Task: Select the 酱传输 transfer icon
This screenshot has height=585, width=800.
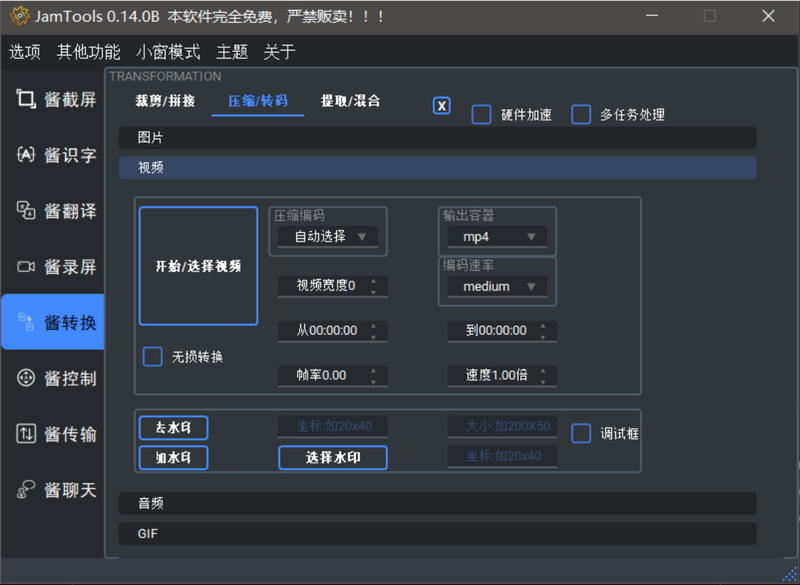Action: click(x=27, y=434)
